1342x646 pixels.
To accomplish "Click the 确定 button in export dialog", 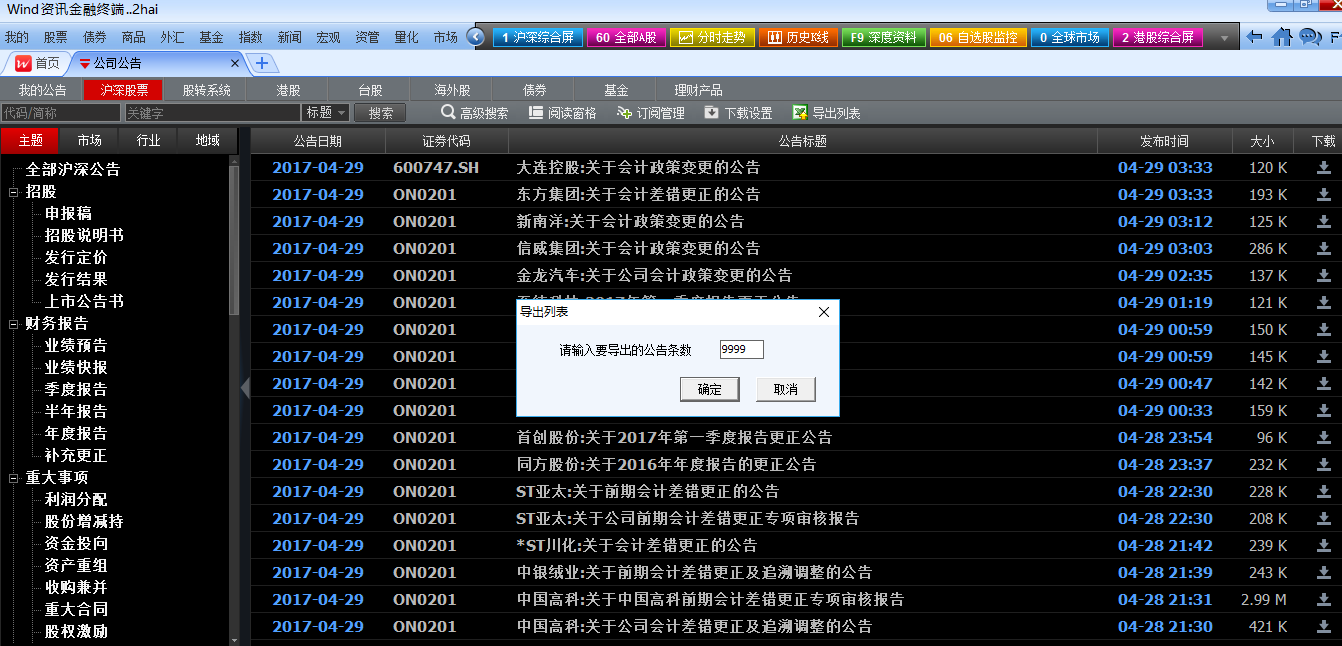I will (709, 389).
